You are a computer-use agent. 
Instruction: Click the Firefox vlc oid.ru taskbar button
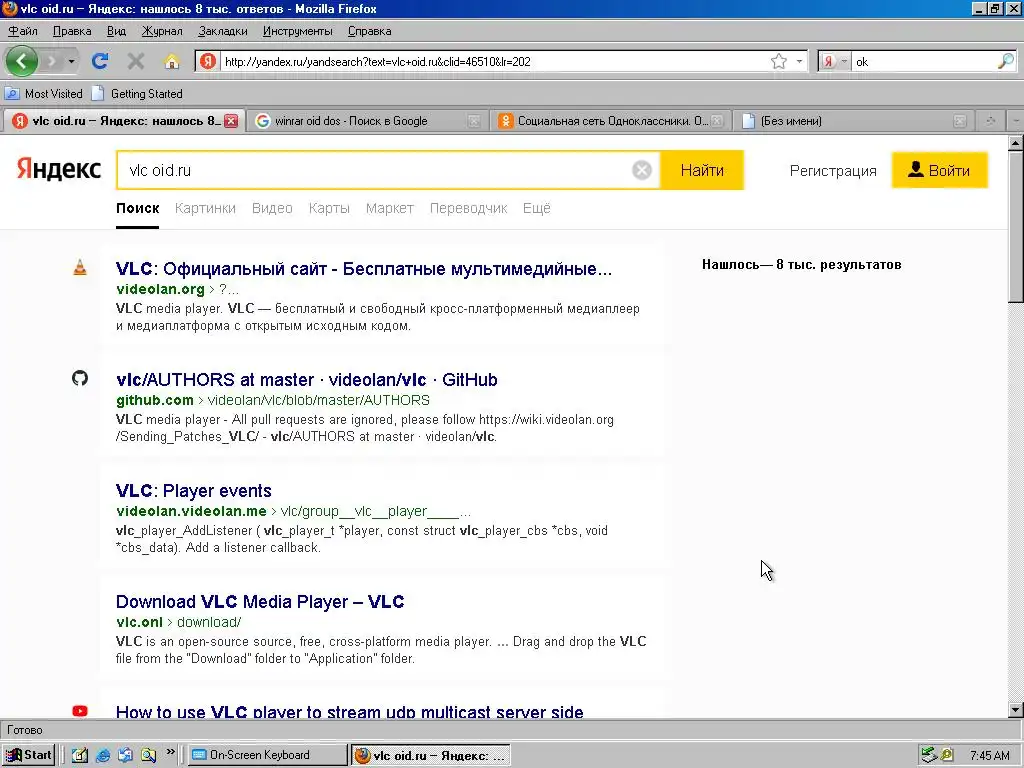[x=430, y=756]
